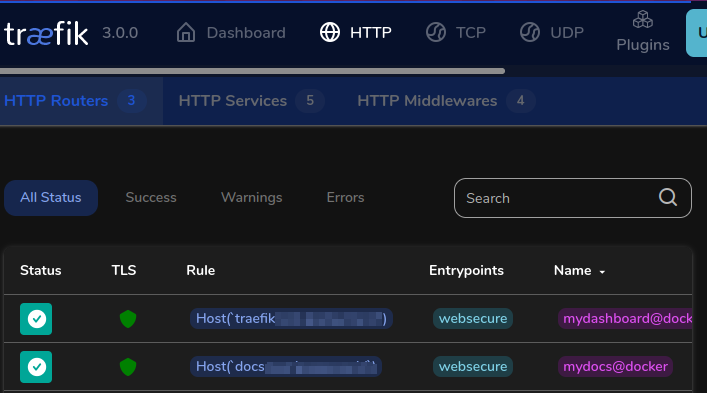The height and width of the screenshot is (393, 707).
Task: Click the HTTP Services count badge 5
Action: coord(310,101)
